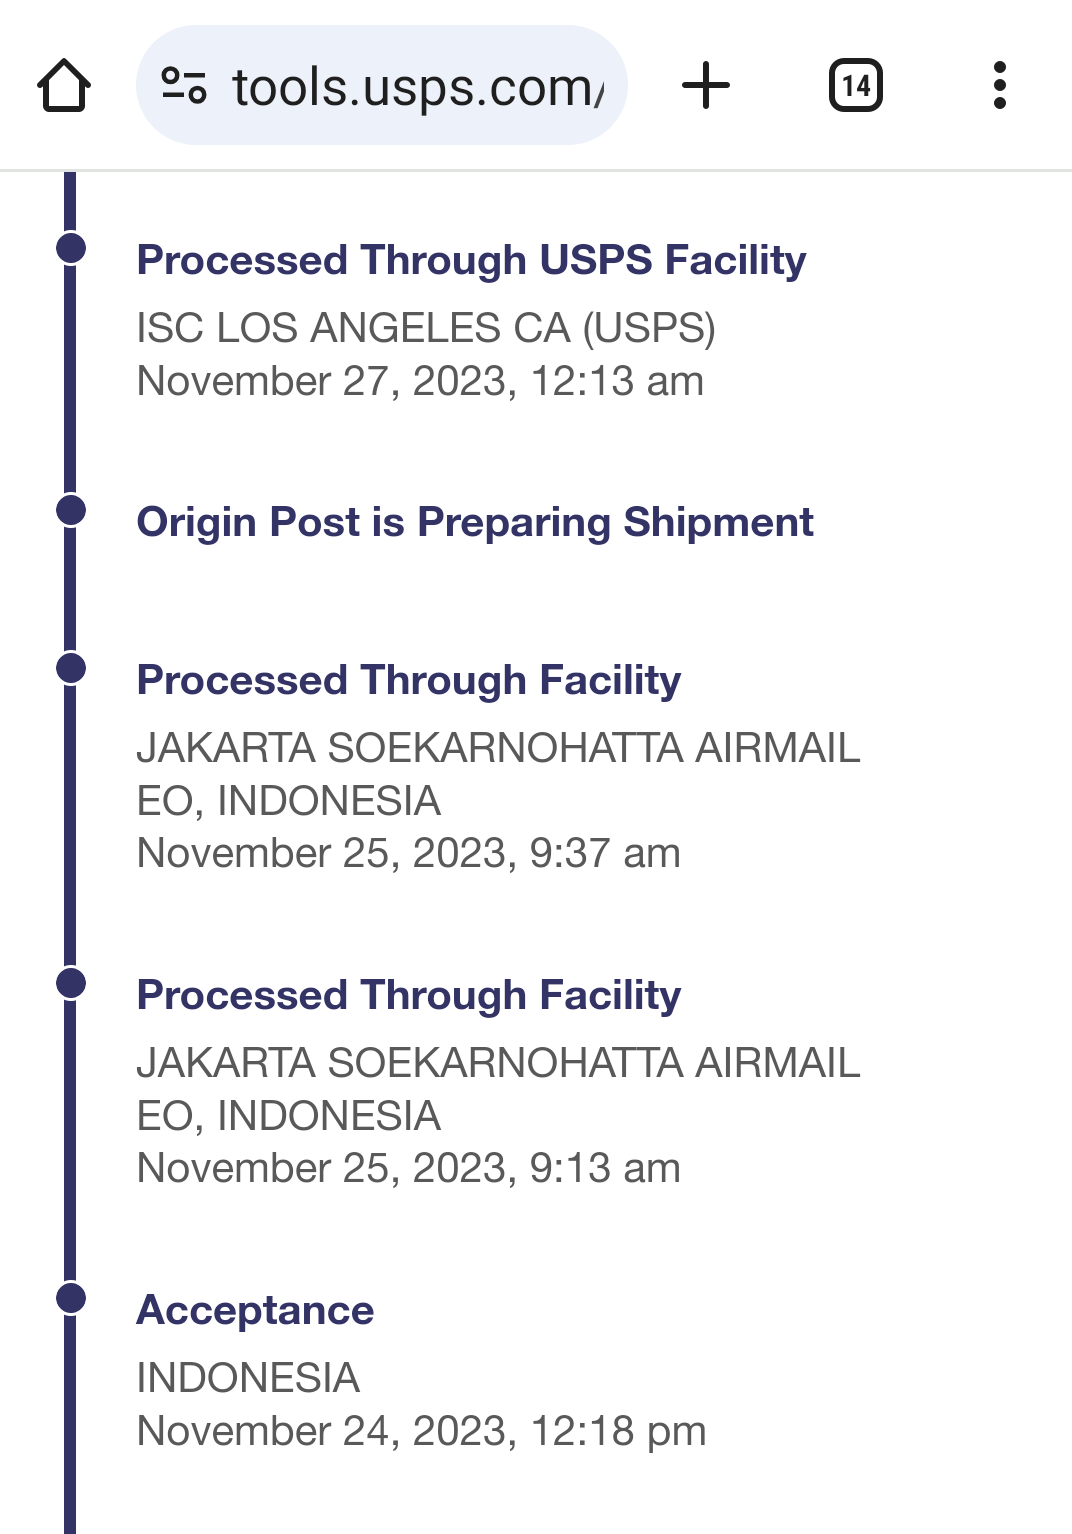1072x1534 pixels.
Task: Tap ISC LOS ANGELES CA location text
Action: coord(426,328)
